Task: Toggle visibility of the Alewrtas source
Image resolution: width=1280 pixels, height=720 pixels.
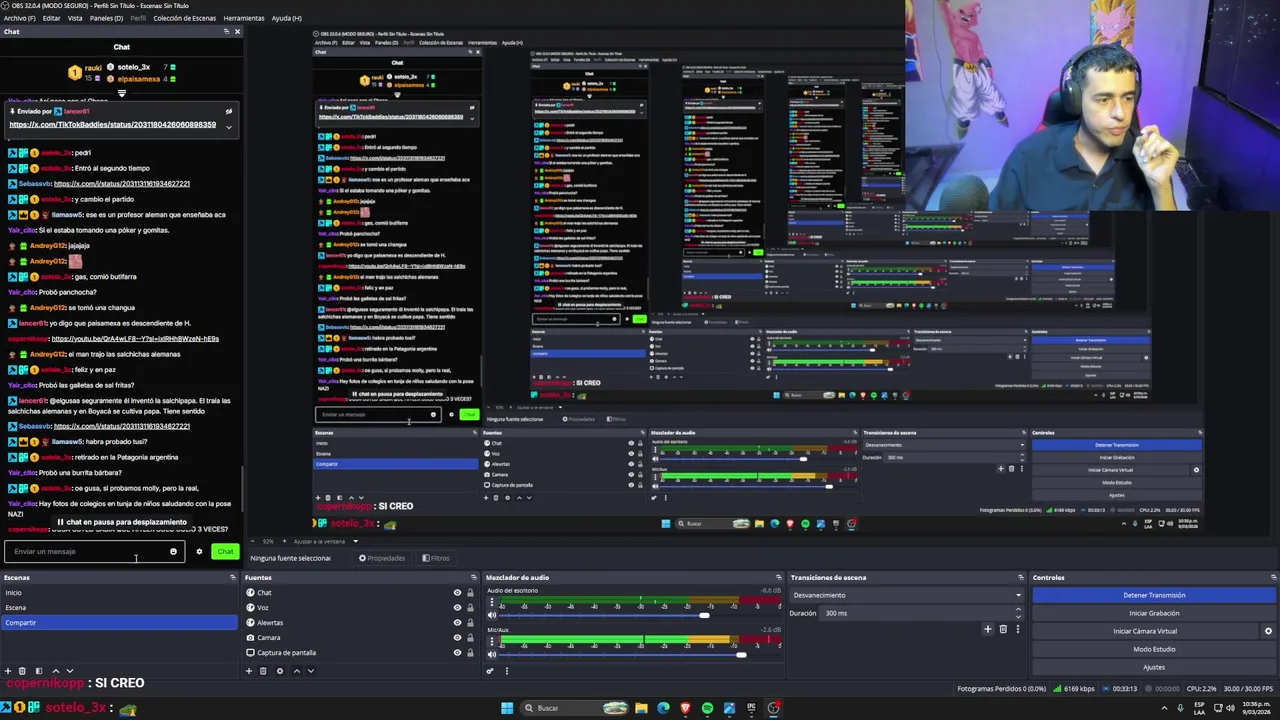Action: [458, 622]
